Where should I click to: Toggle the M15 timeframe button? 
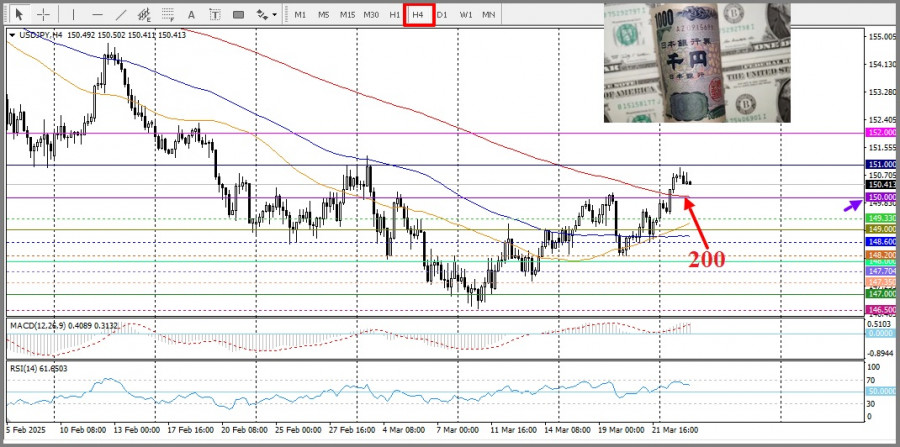pyautogui.click(x=347, y=15)
